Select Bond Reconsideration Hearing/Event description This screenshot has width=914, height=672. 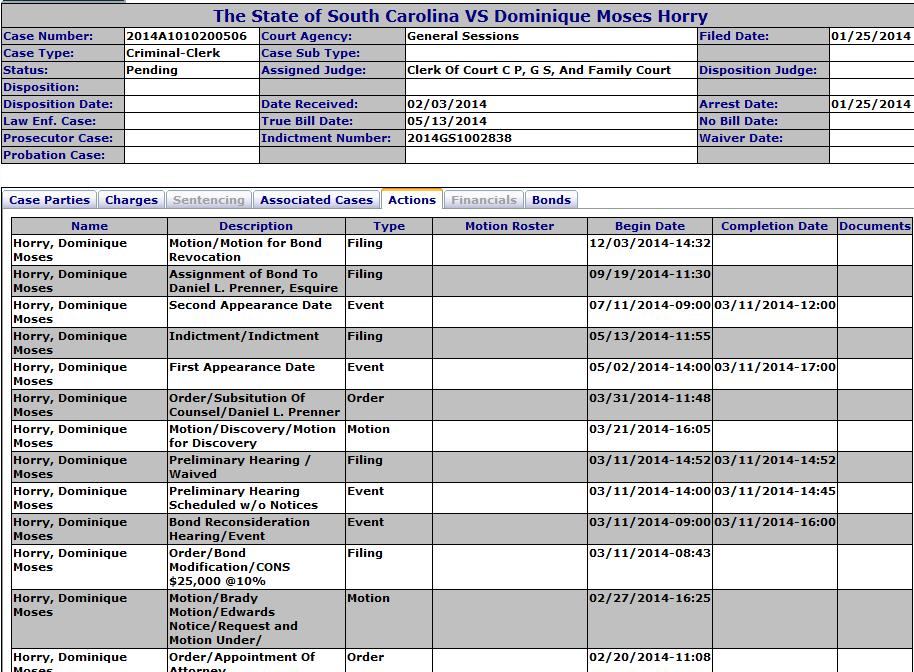point(240,529)
